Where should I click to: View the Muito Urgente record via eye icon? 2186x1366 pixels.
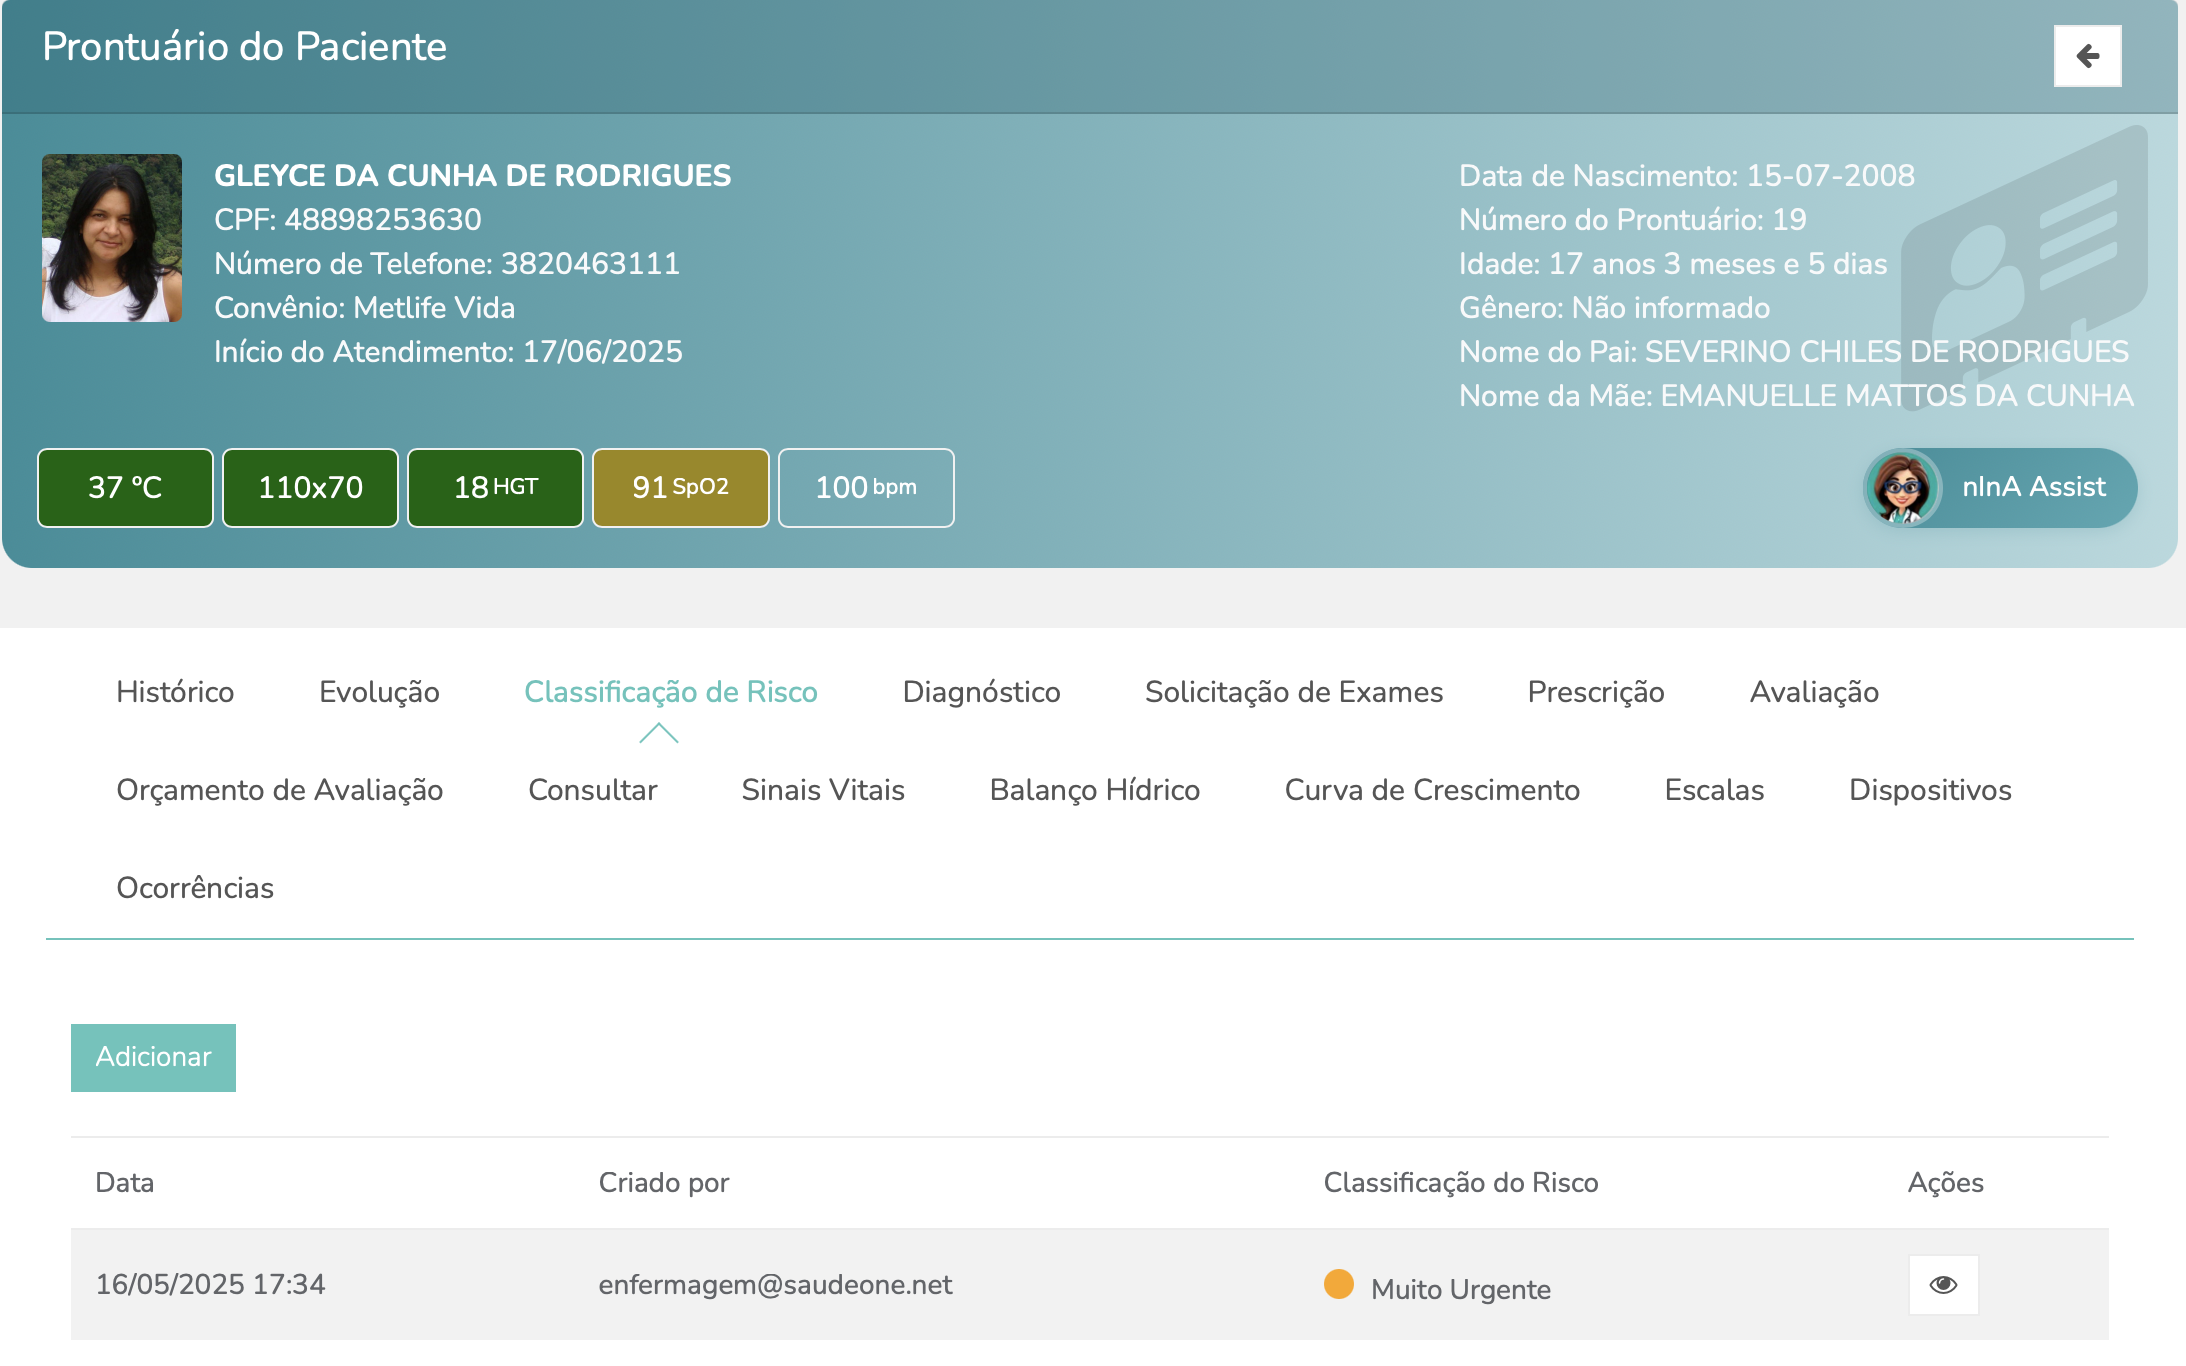tap(1942, 1284)
